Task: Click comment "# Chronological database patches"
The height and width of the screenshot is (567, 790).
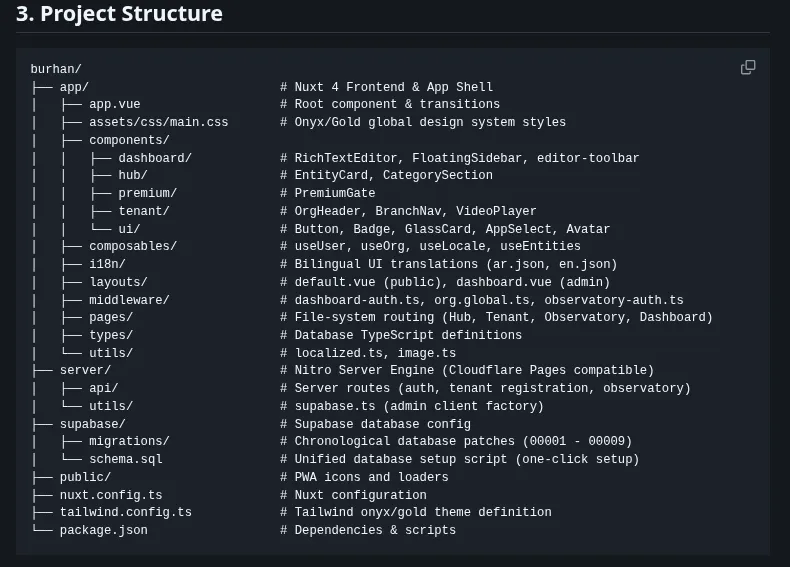Action: (x=456, y=442)
